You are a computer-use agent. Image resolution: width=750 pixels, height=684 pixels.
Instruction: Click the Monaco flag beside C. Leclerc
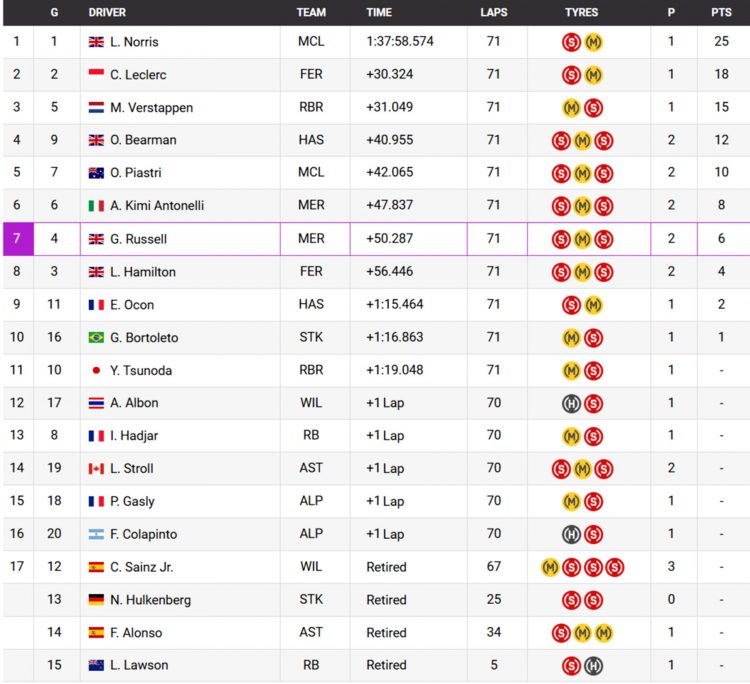[x=96, y=74]
